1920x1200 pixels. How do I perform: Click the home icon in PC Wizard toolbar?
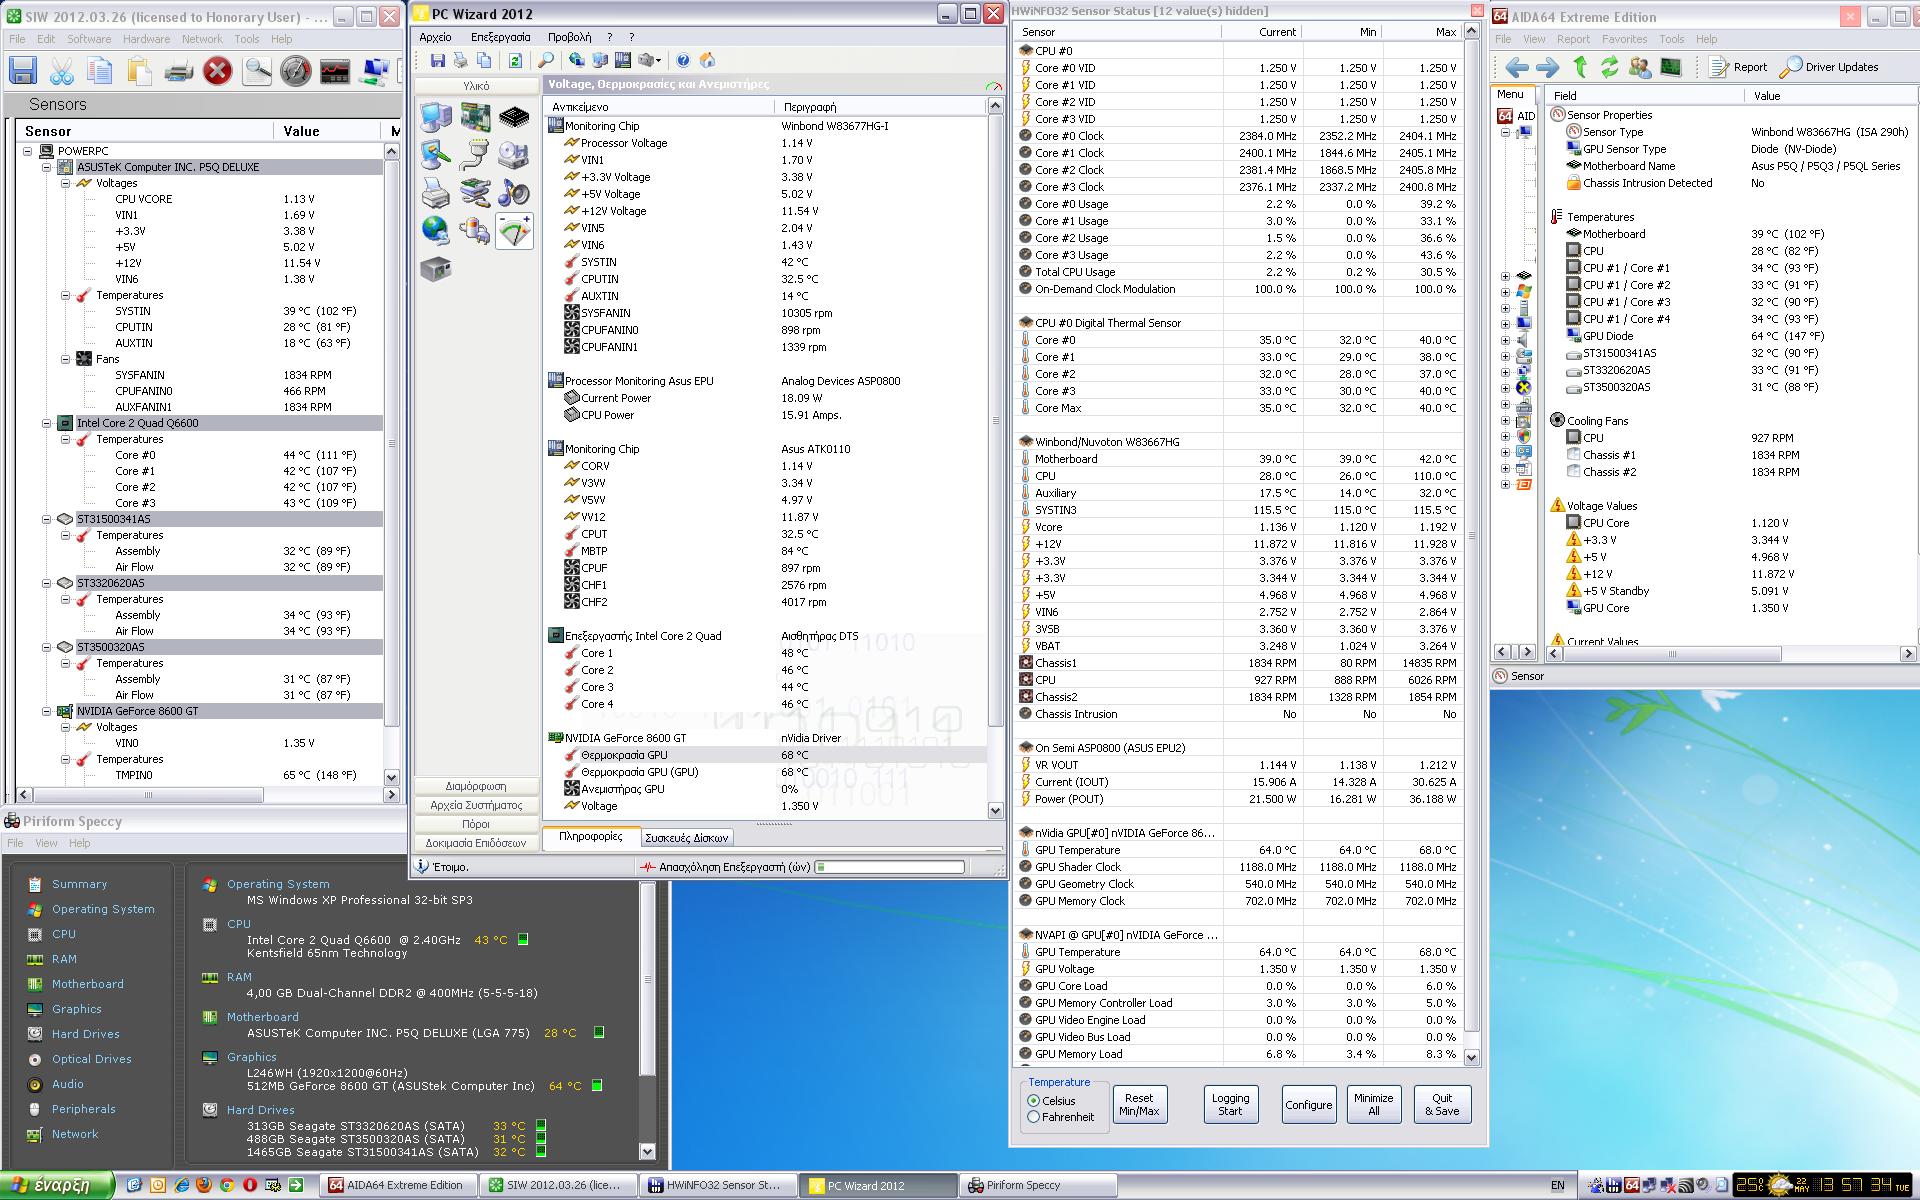[707, 60]
